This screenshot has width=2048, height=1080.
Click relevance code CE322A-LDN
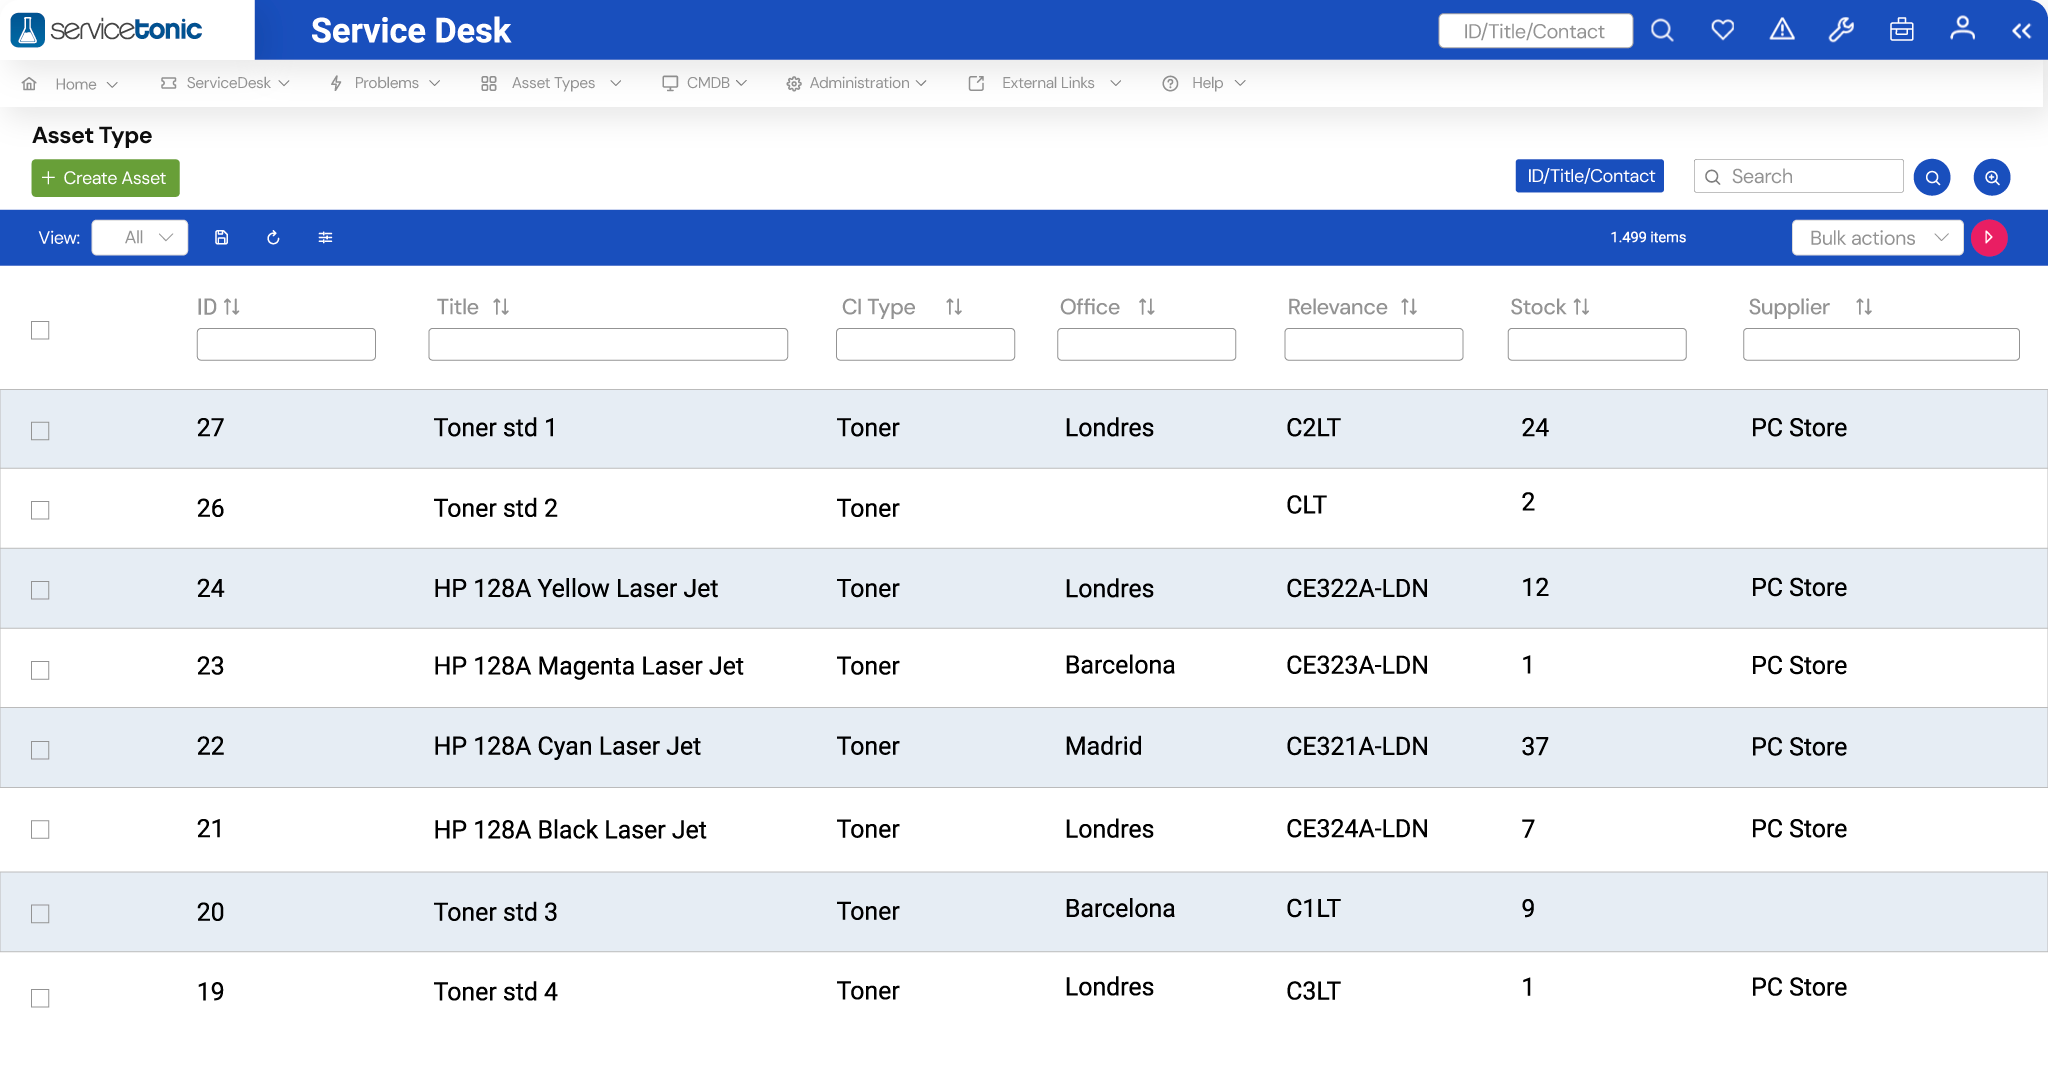[1357, 589]
